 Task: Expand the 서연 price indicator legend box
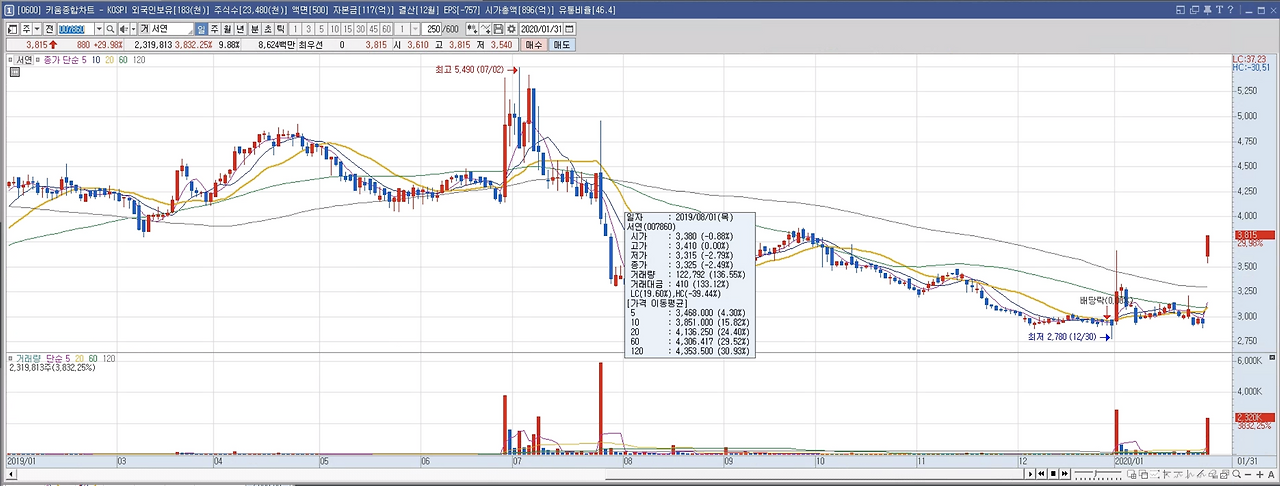click(10, 60)
